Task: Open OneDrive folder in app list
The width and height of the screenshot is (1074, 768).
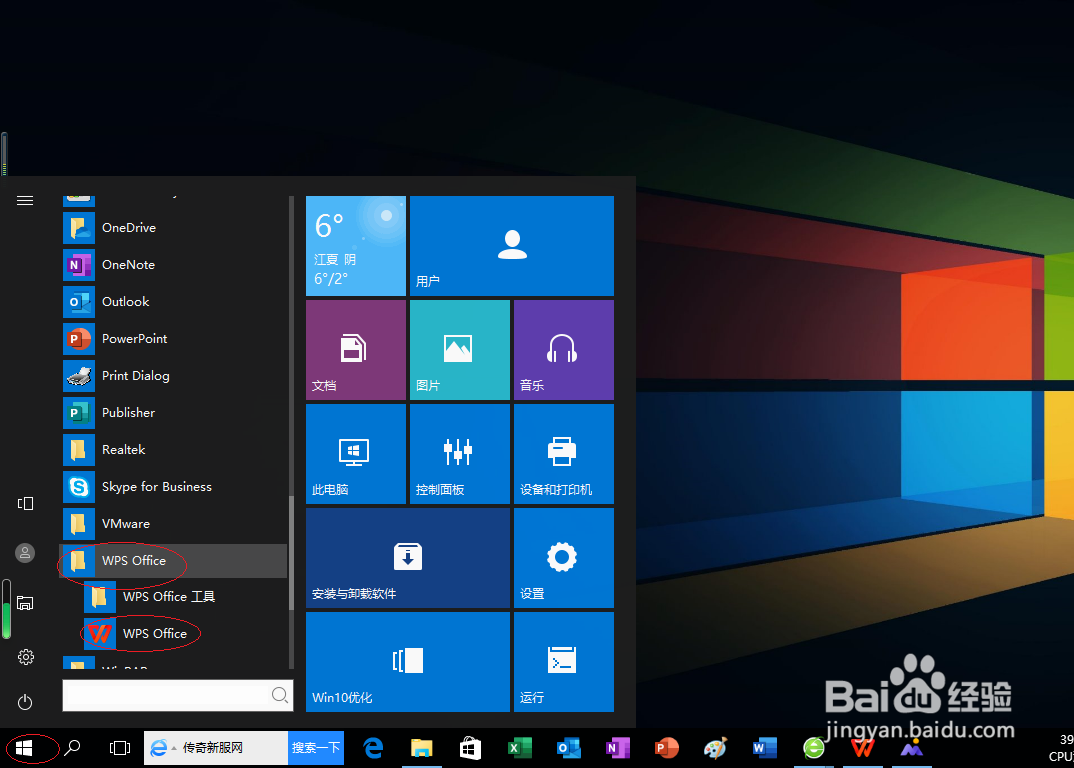Action: (174, 227)
